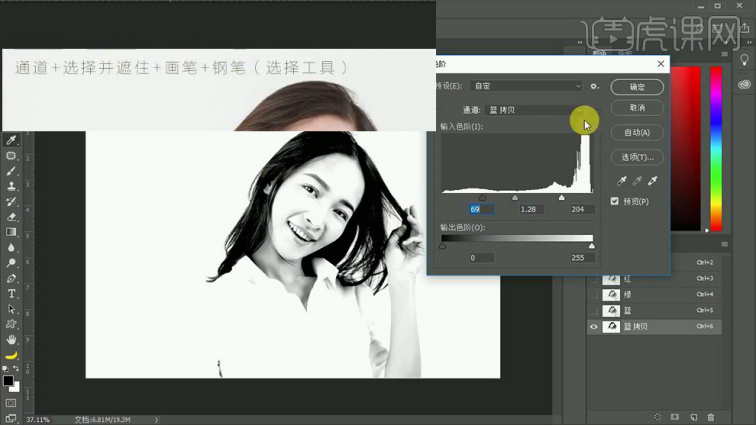756x426 pixels.
Task: Load channel as selection icon
Action: coord(658,417)
